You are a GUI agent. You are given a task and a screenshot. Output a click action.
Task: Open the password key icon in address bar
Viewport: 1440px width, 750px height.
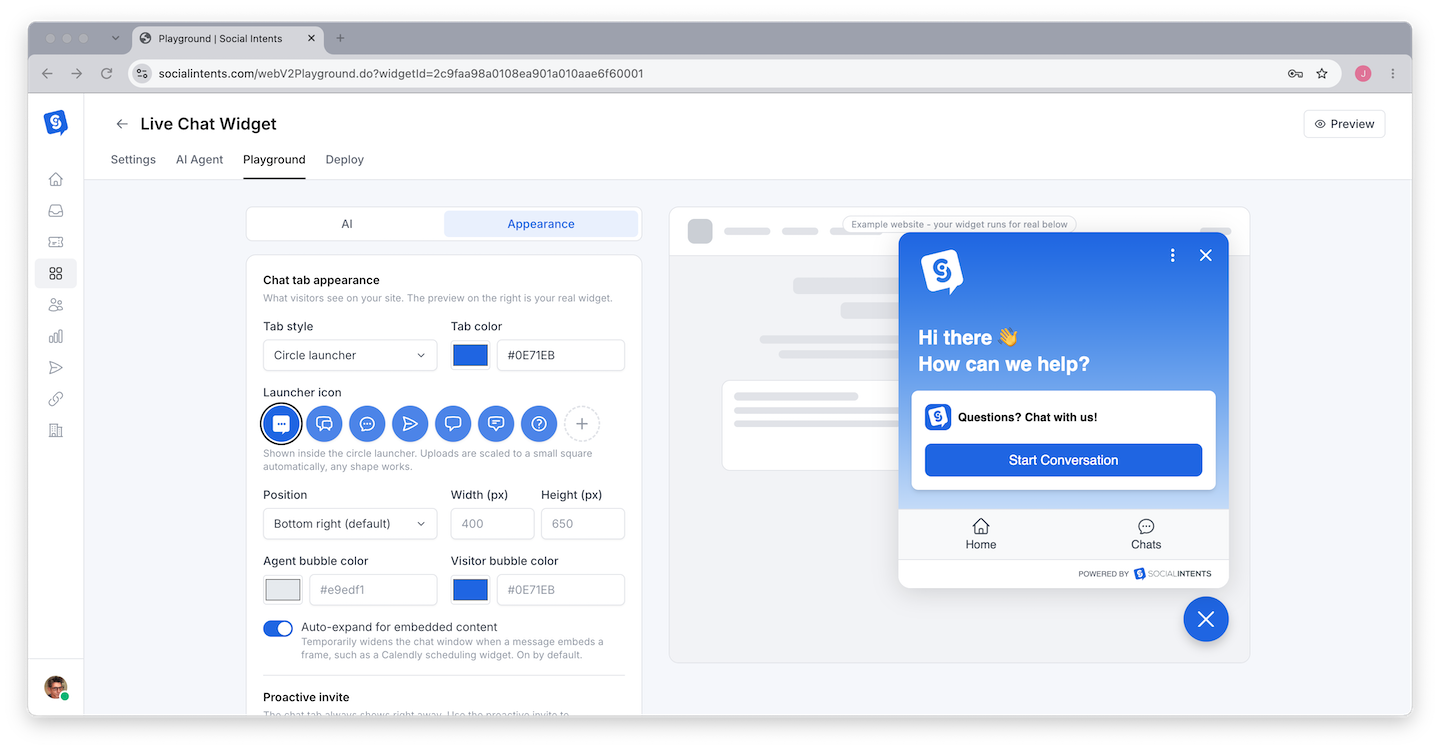click(x=1295, y=73)
